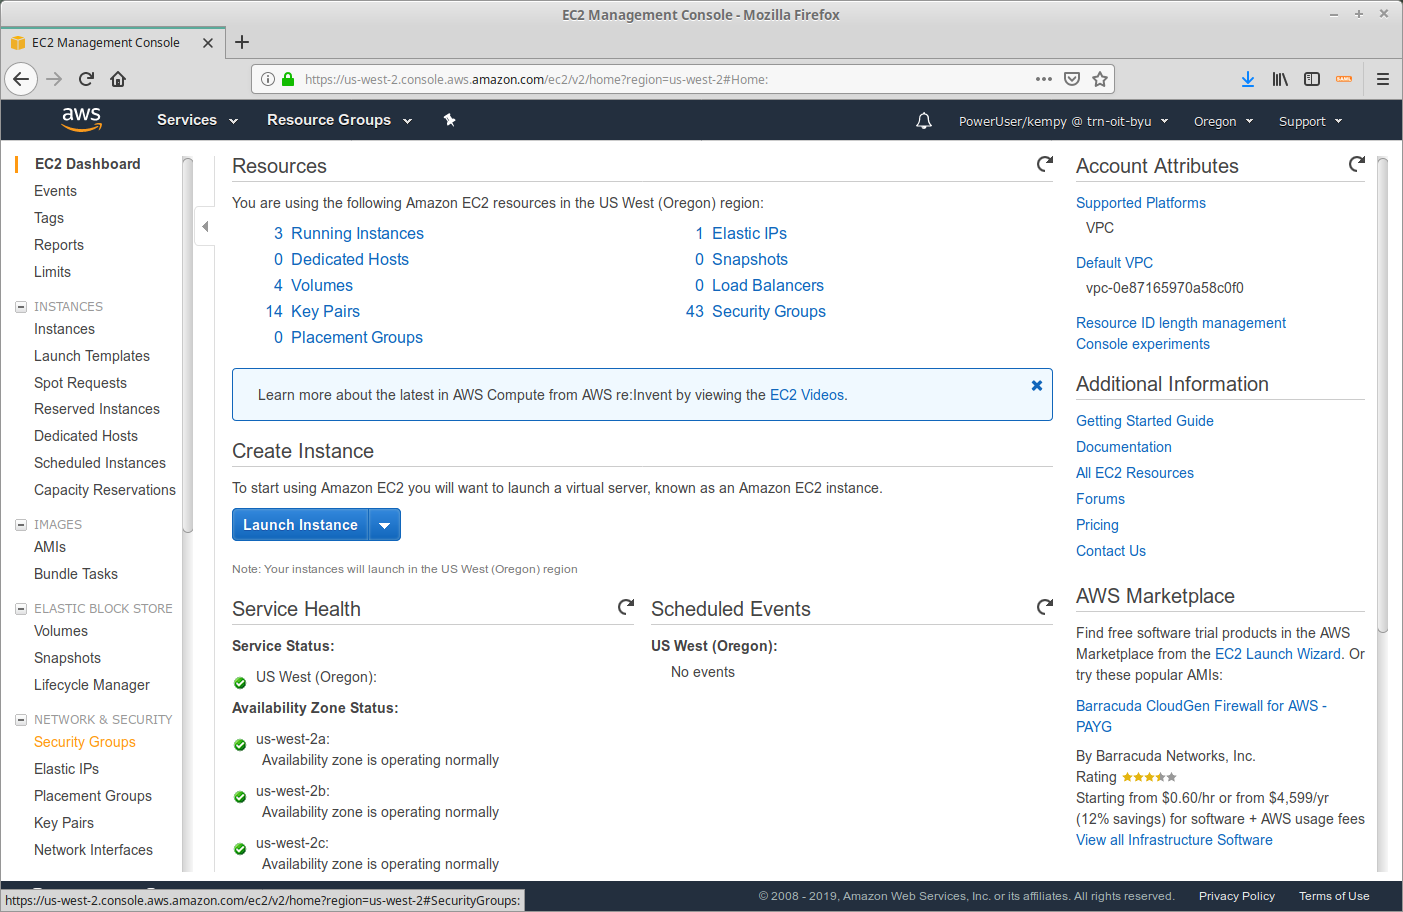Open Supported Platforms link
Image resolution: width=1403 pixels, height=912 pixels.
(1141, 203)
